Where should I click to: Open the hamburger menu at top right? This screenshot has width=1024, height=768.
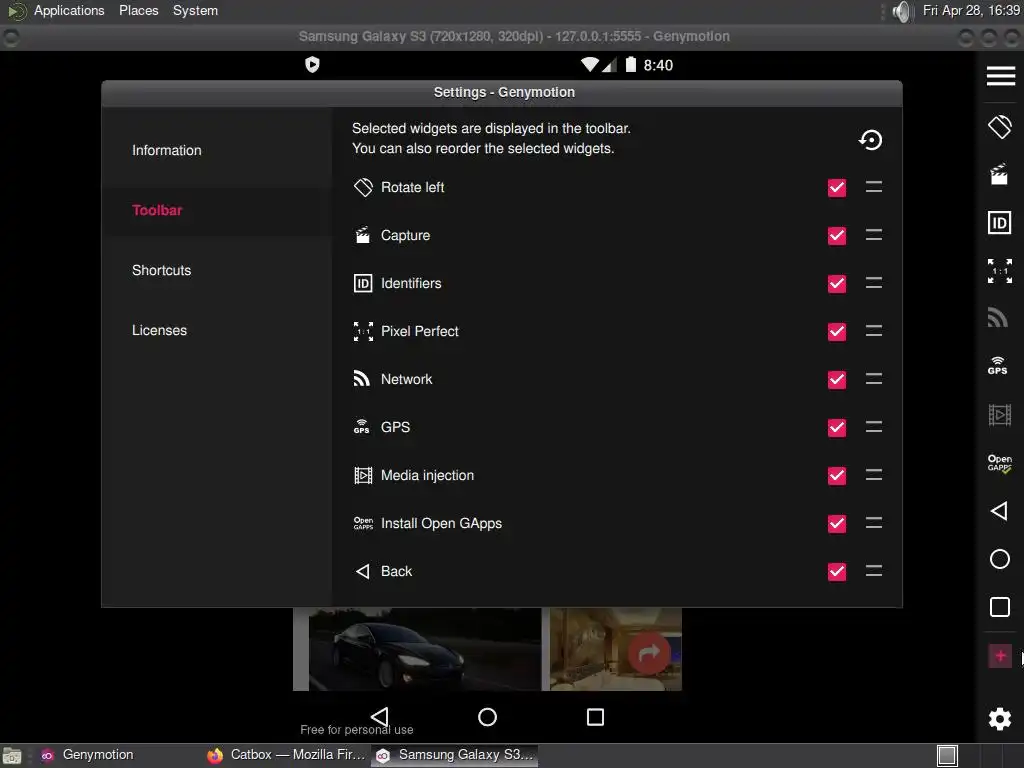click(1000, 76)
